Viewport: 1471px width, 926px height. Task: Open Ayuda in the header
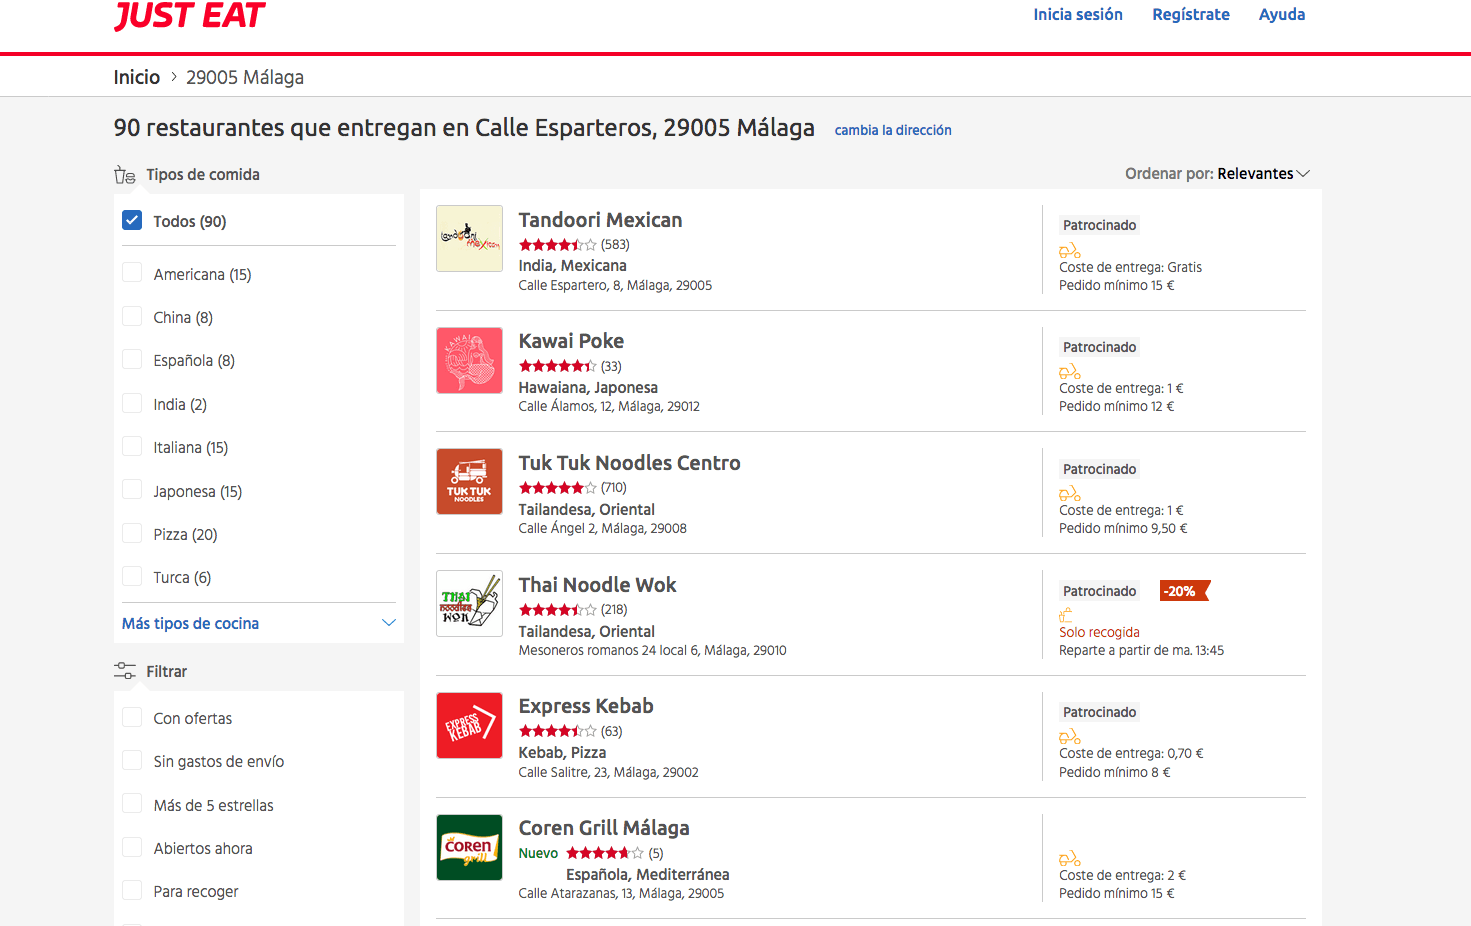(x=1282, y=15)
